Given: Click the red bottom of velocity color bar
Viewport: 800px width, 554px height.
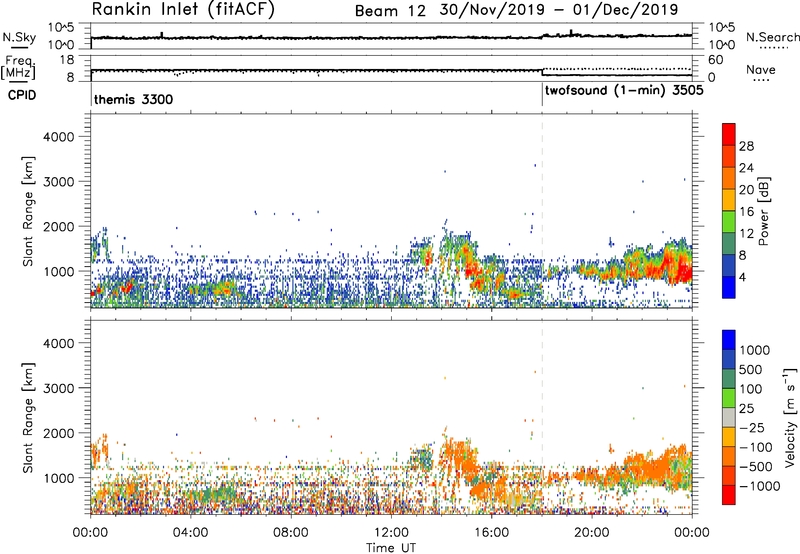Looking at the screenshot, I should pyautogui.click(x=729, y=495).
